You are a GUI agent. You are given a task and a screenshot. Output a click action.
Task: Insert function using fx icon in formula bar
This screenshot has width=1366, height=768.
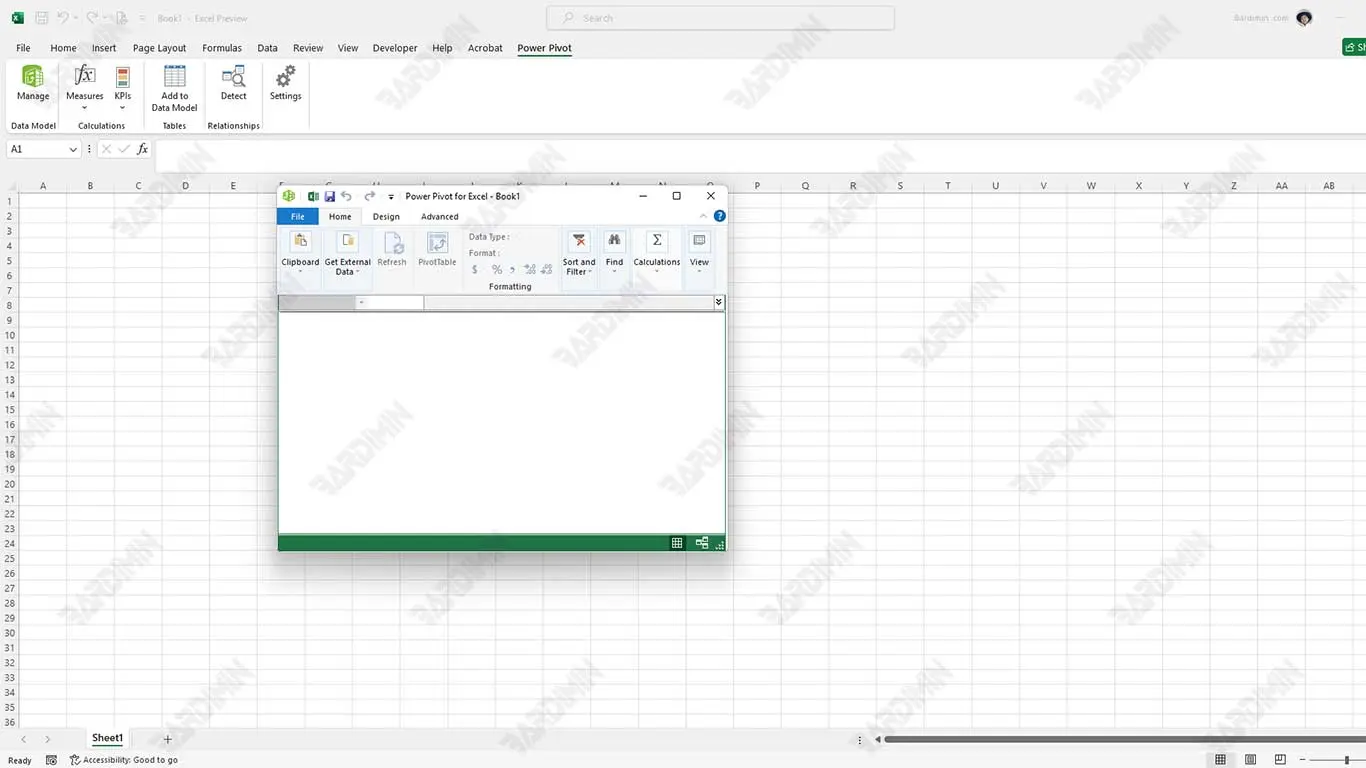[x=142, y=149]
